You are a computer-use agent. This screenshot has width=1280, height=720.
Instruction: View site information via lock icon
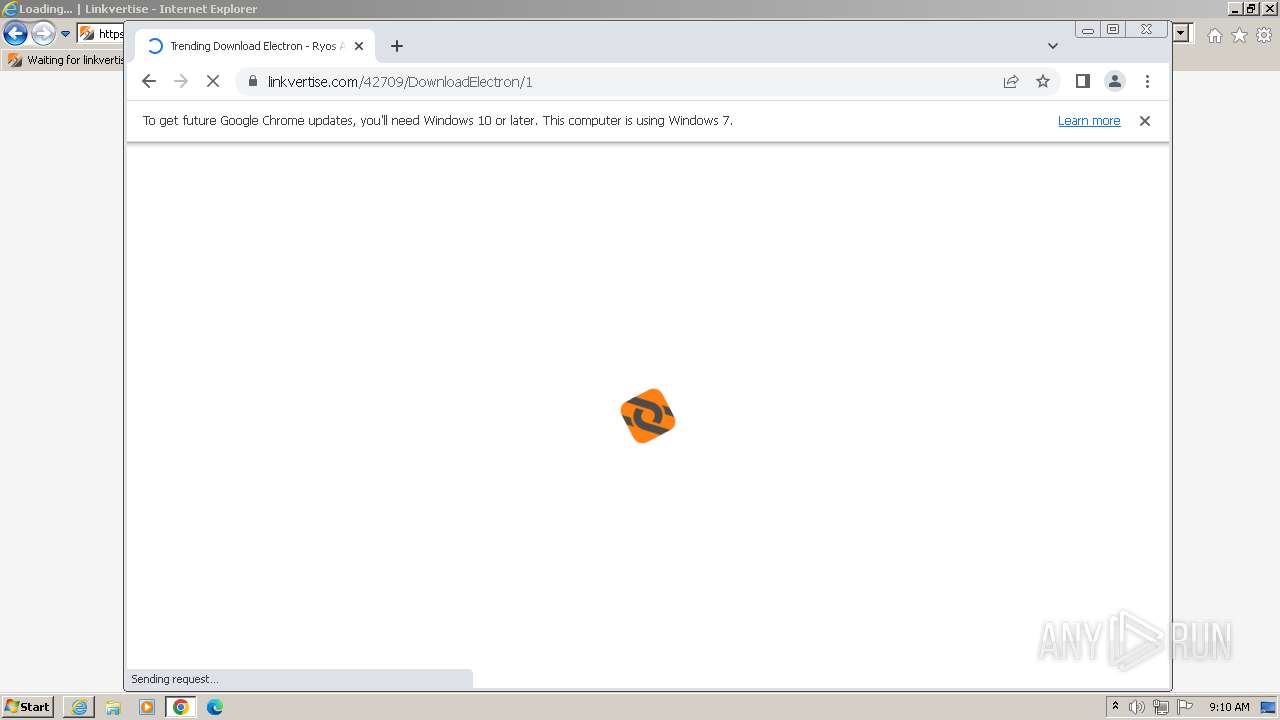252,81
